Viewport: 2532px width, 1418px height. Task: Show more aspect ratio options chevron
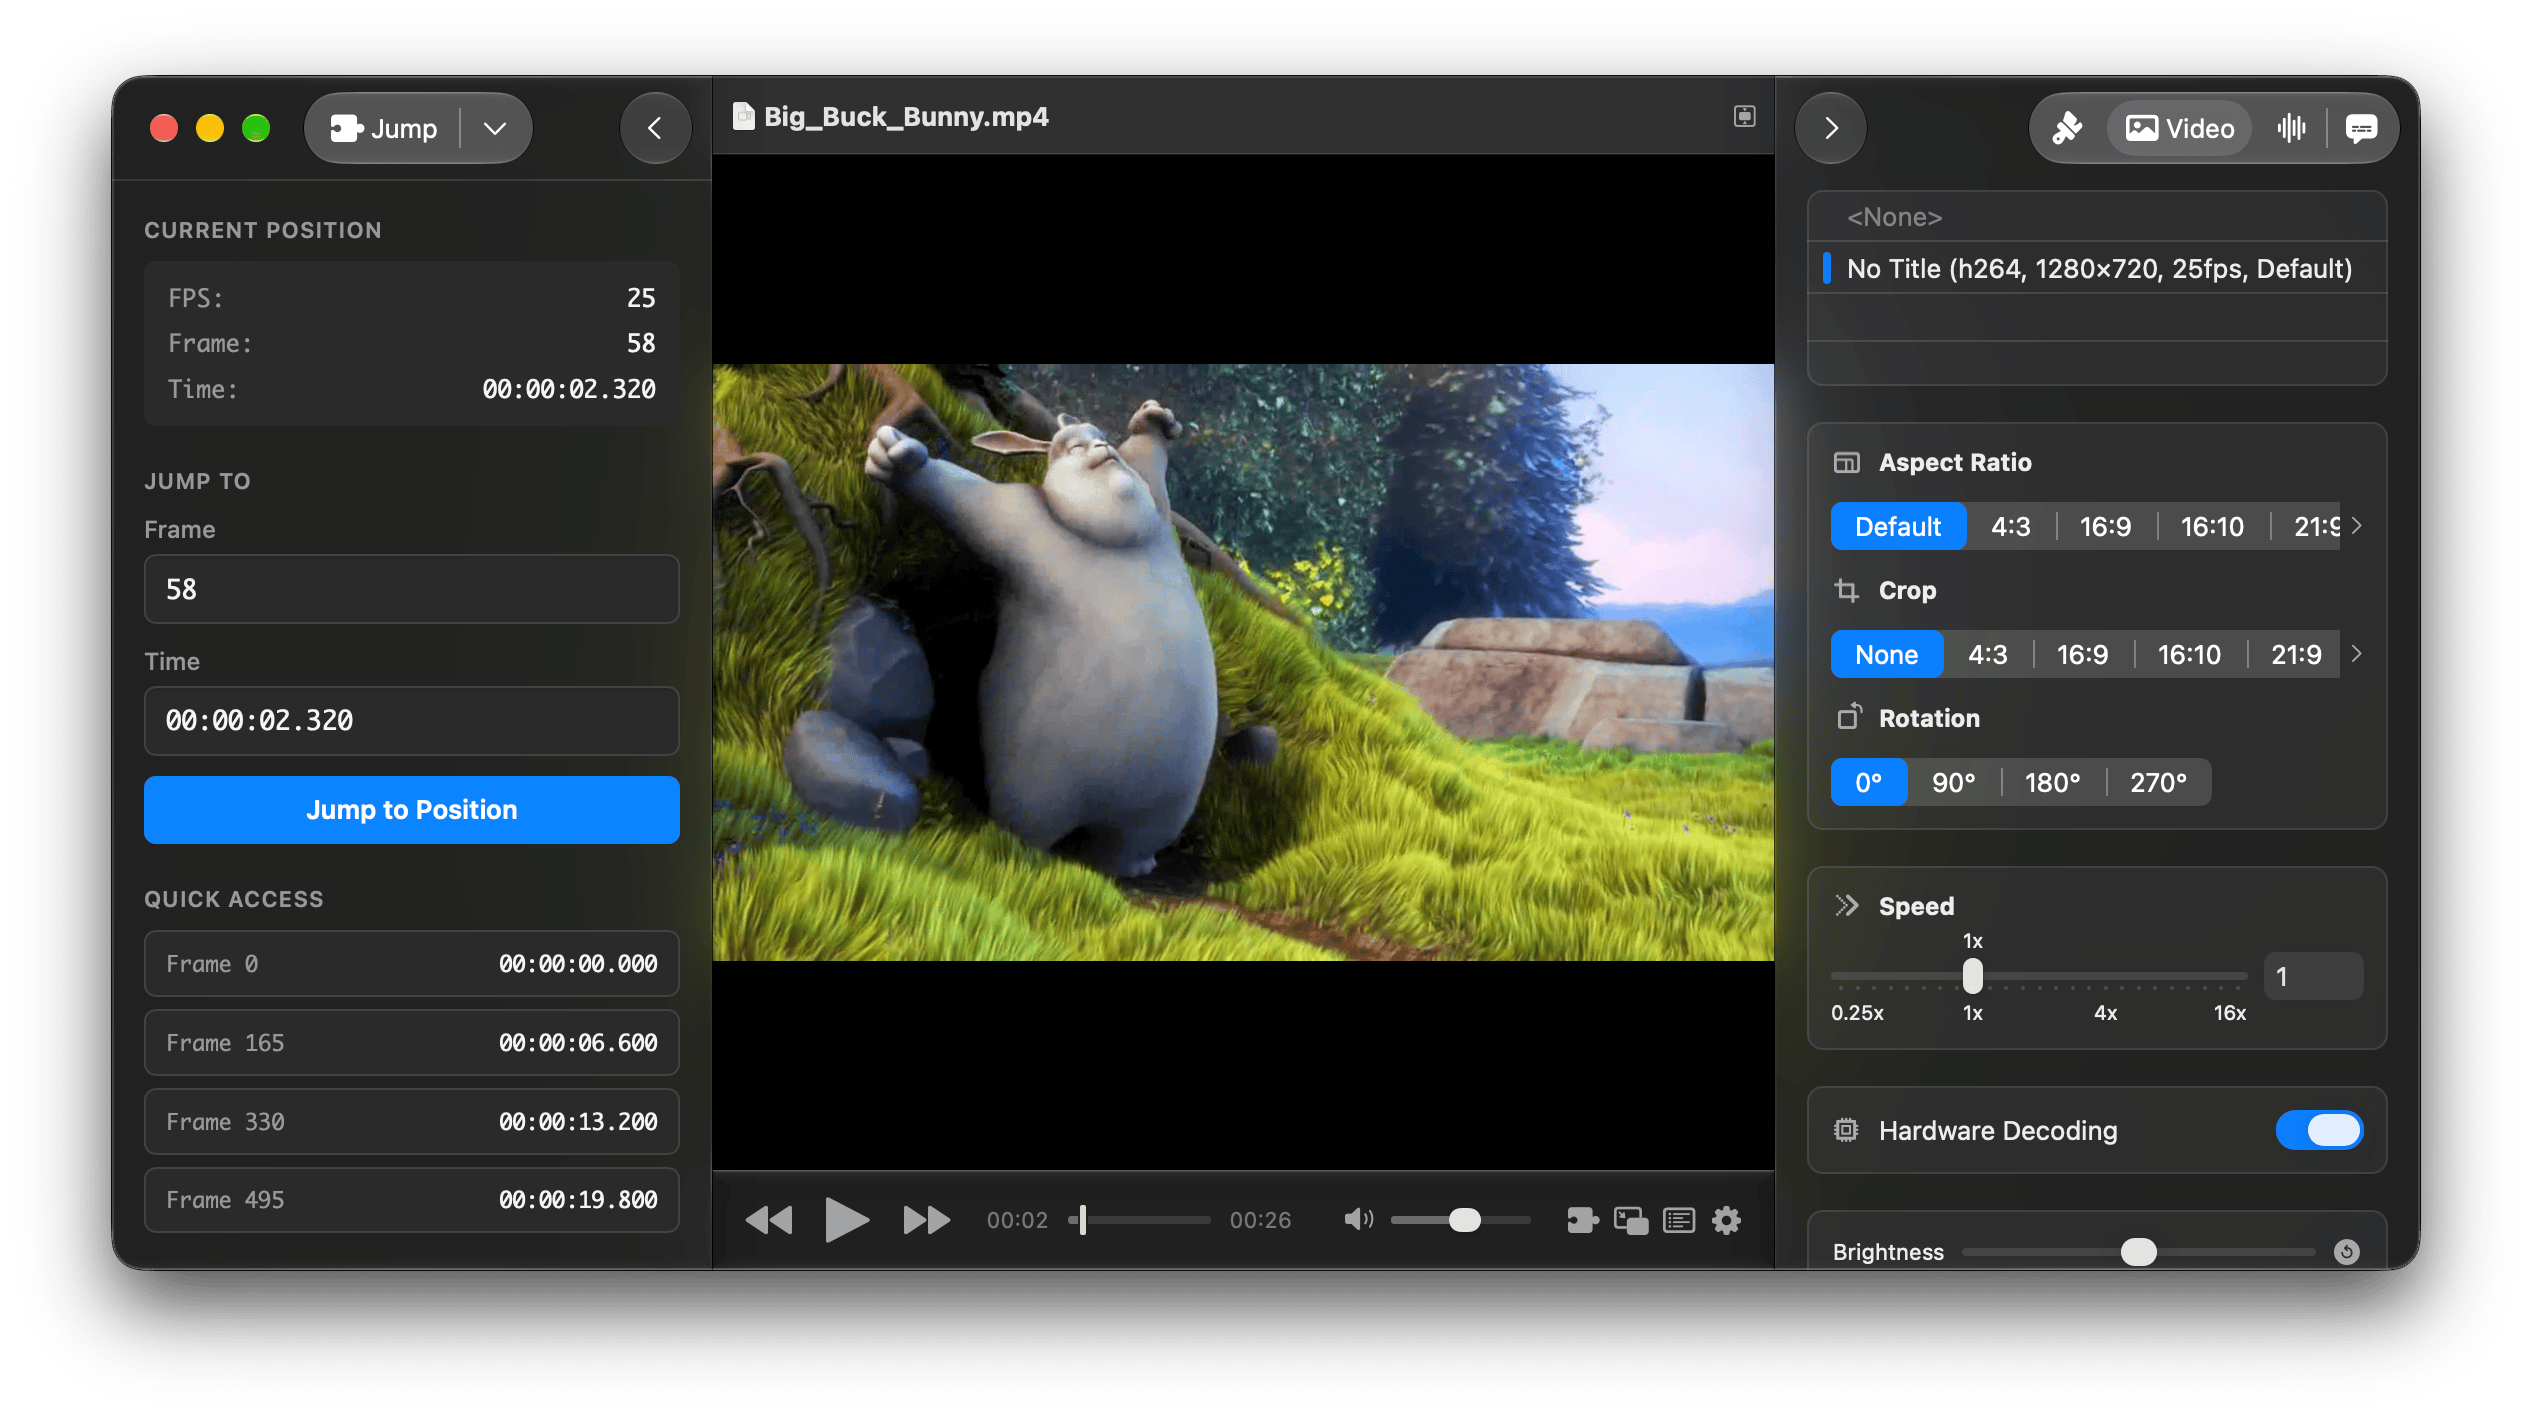click(2357, 526)
